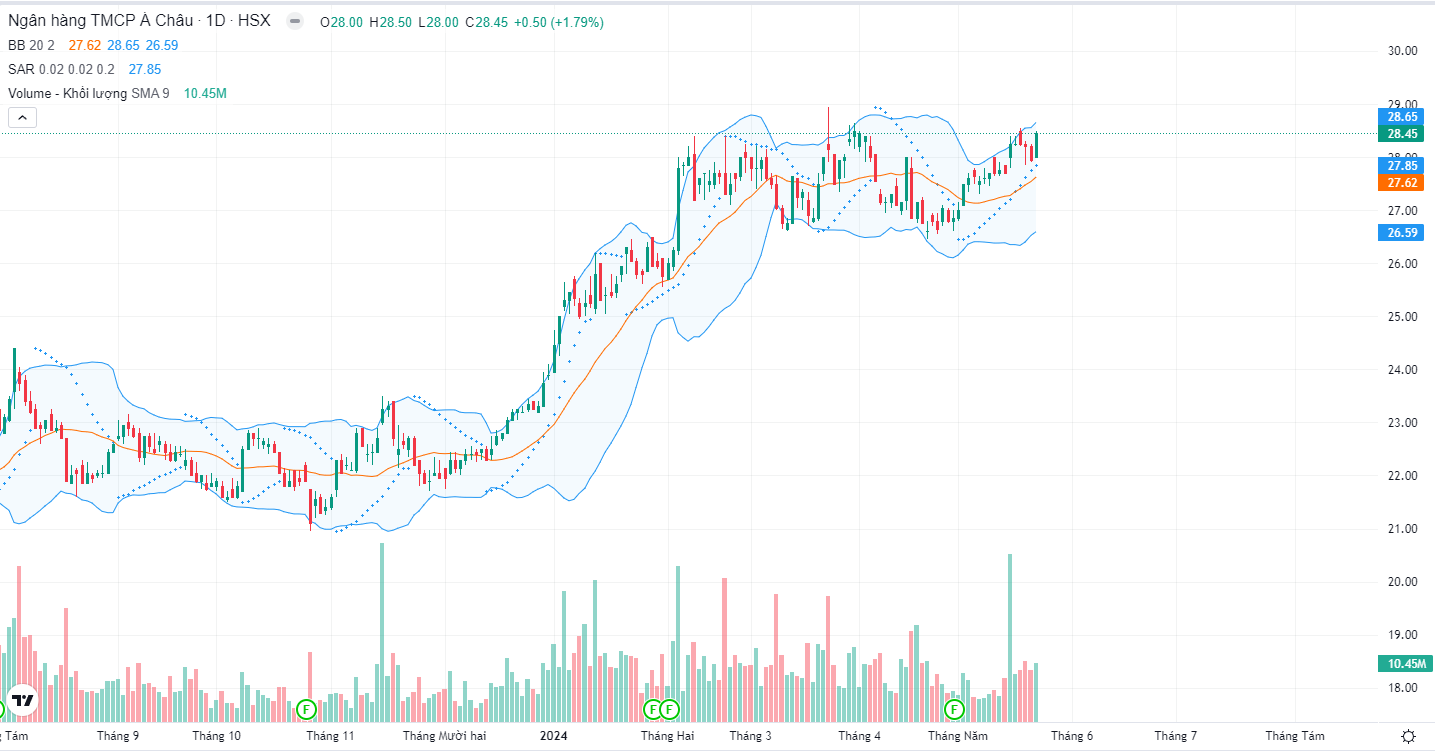
Task: Click the orange 27.62 basis price label
Action: pos(1402,182)
